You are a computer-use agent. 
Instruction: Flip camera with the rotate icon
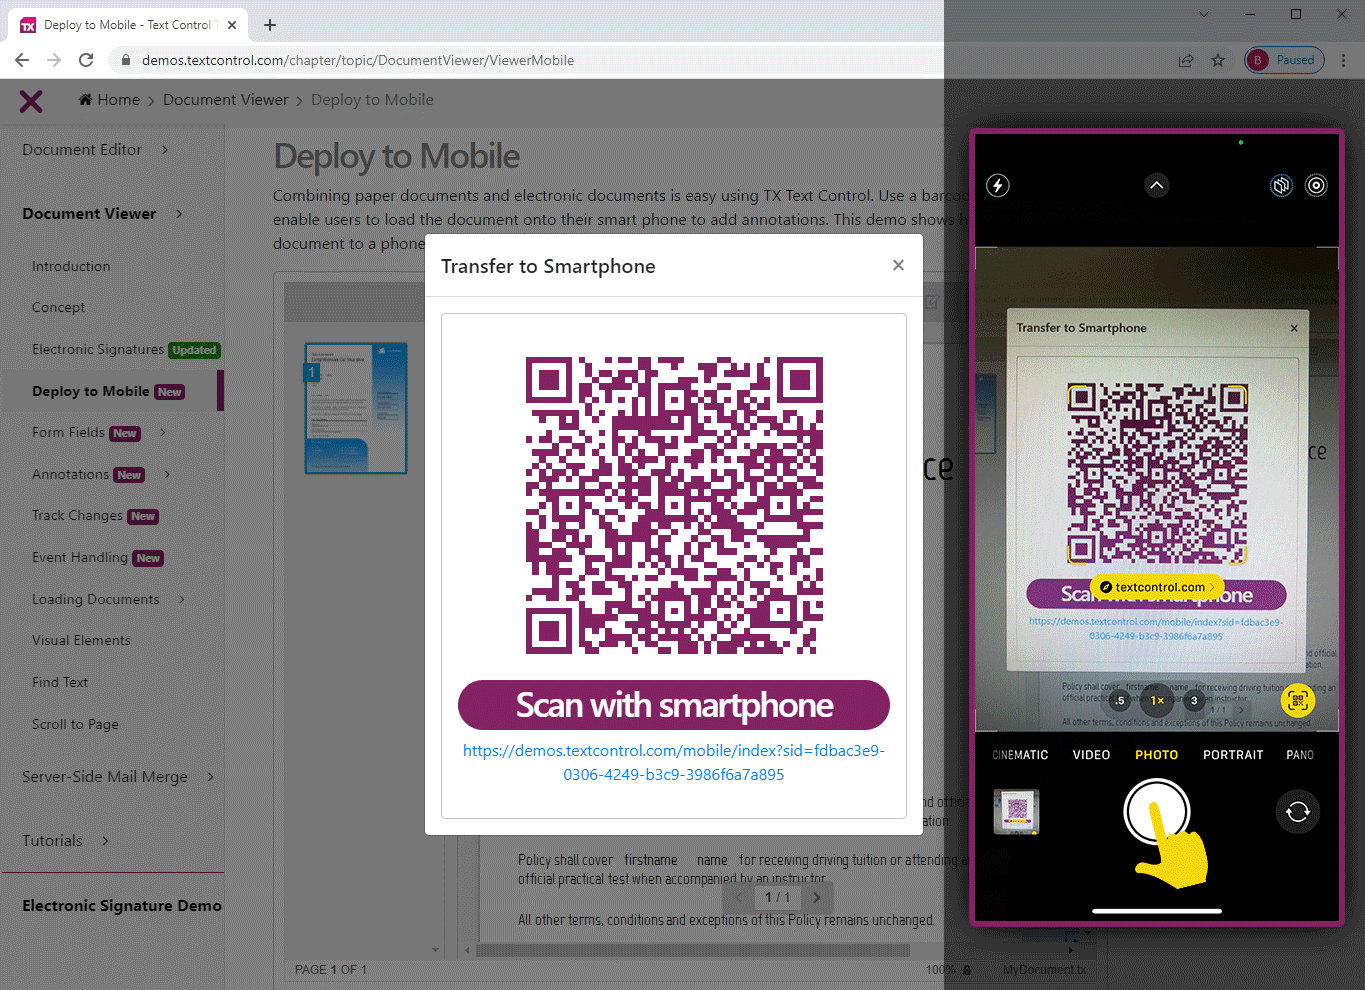(x=1298, y=812)
